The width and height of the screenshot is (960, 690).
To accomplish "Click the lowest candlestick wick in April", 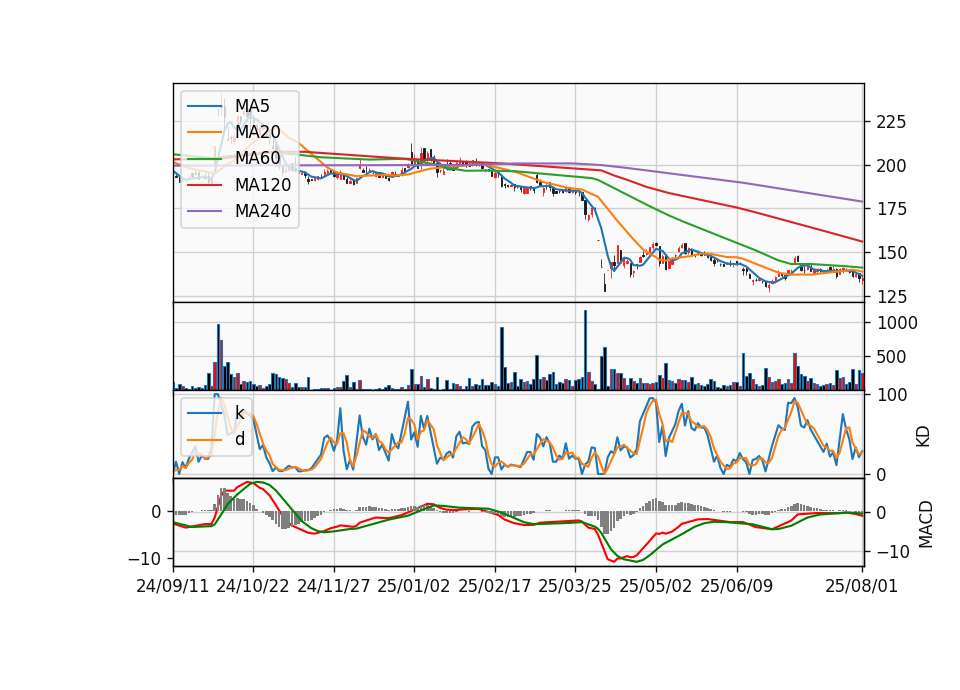I will (x=605, y=282).
